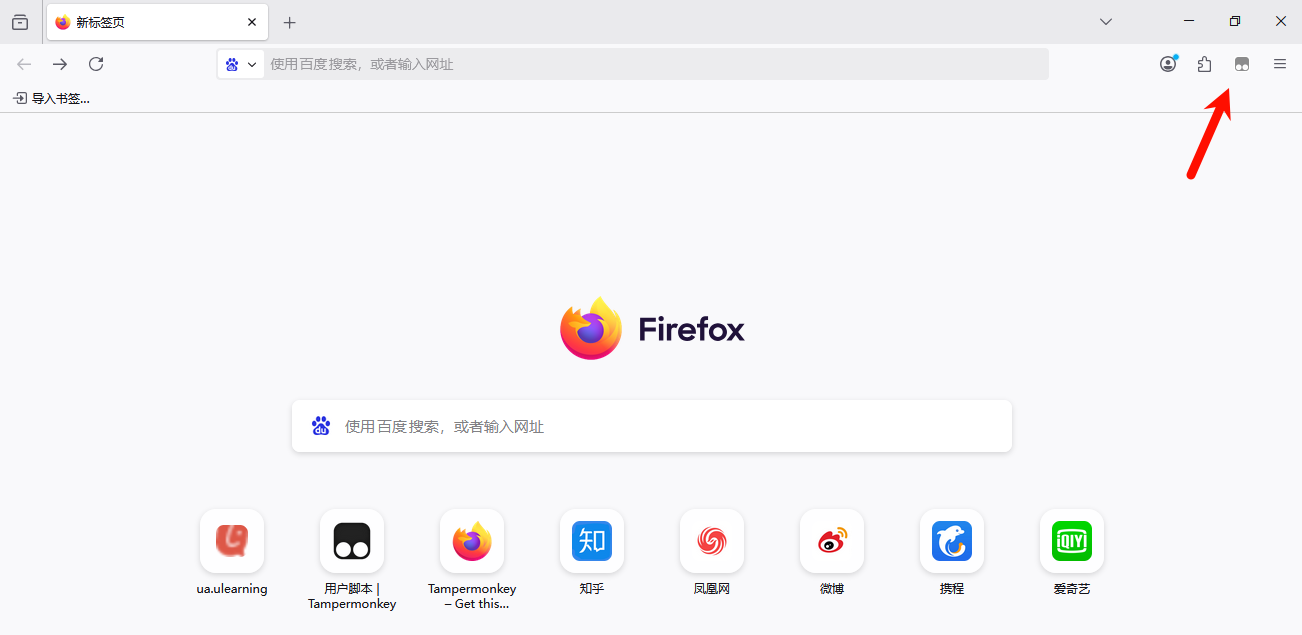This screenshot has height=635, width=1302.
Task: Open the Tampermonkey extension icon in toolbar
Action: (1242, 64)
